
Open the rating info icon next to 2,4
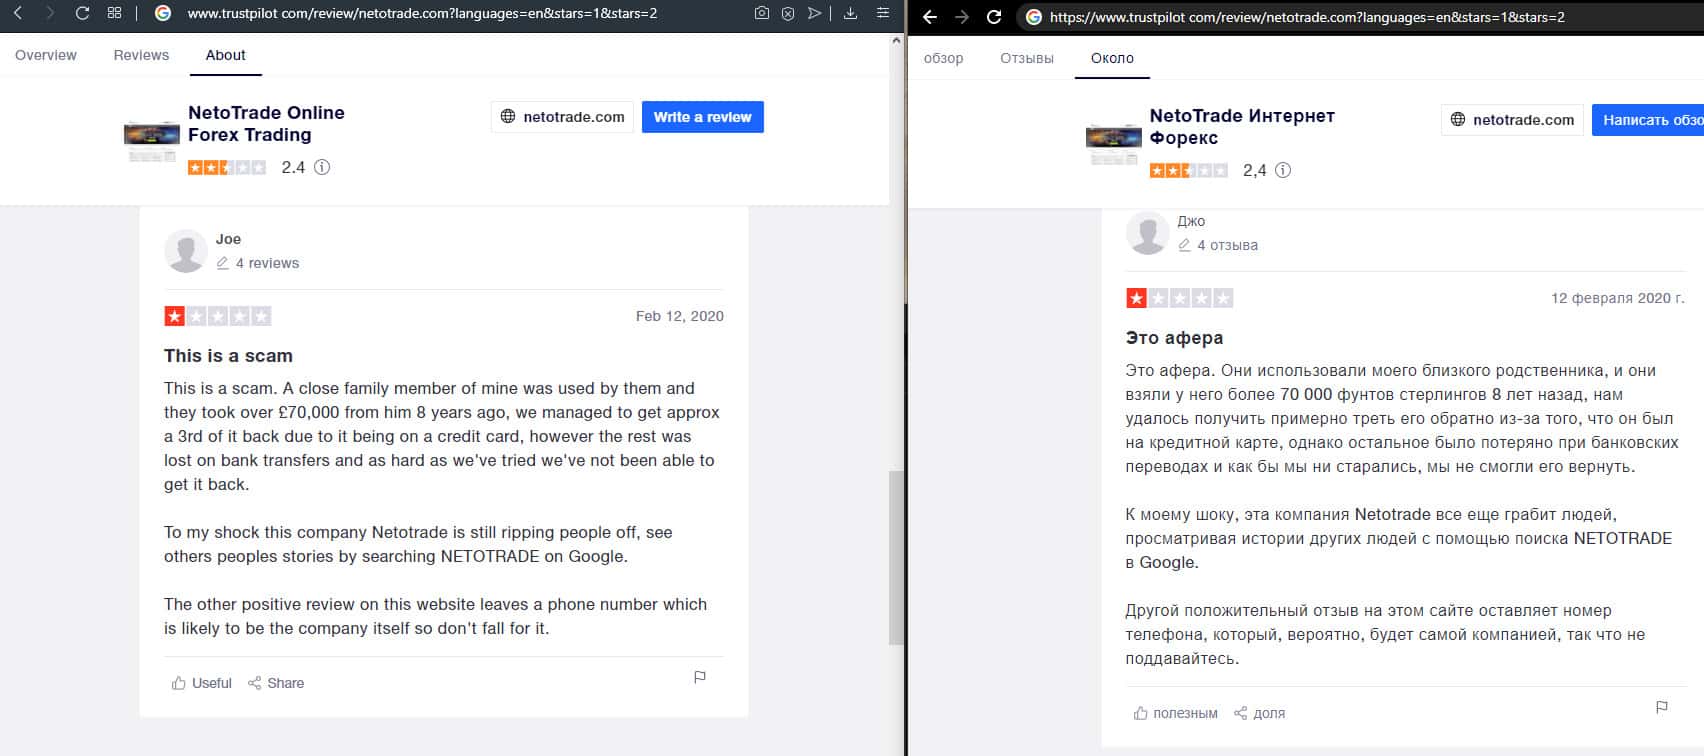tap(1283, 171)
